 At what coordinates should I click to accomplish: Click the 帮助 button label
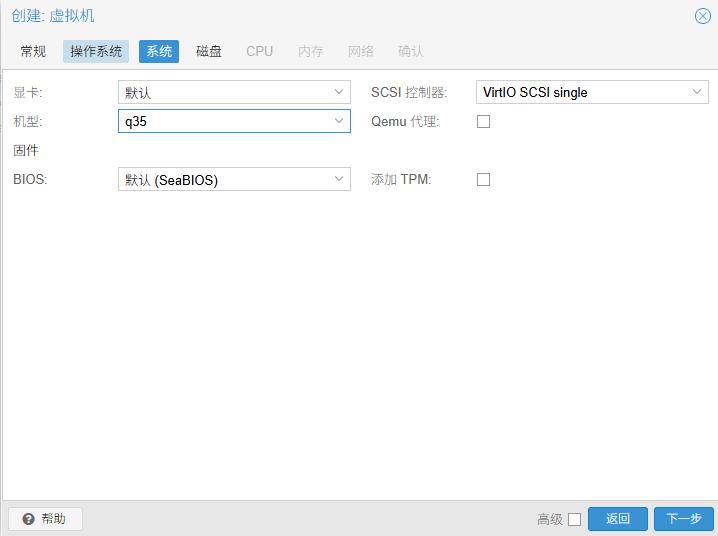[x=53, y=519]
